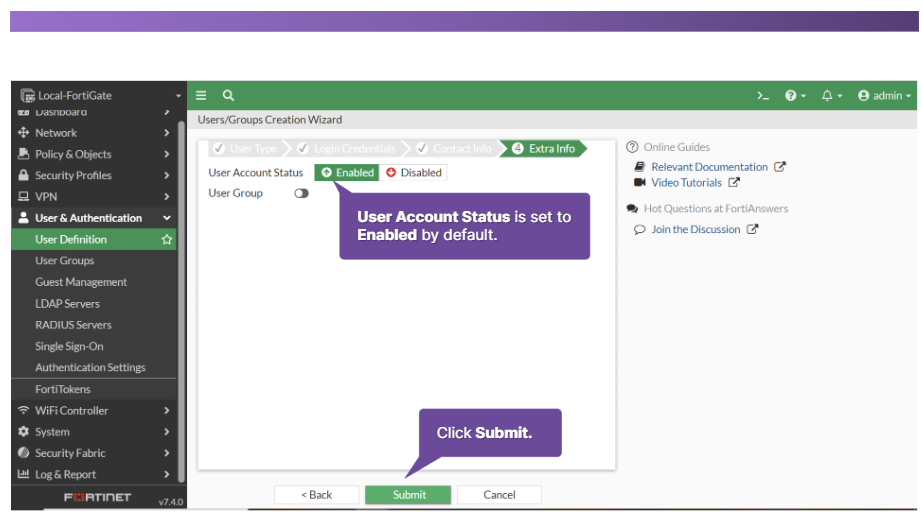Image resolution: width=923 pixels, height=524 pixels.
Task: Open the Video Tutorials link
Action: (686, 183)
